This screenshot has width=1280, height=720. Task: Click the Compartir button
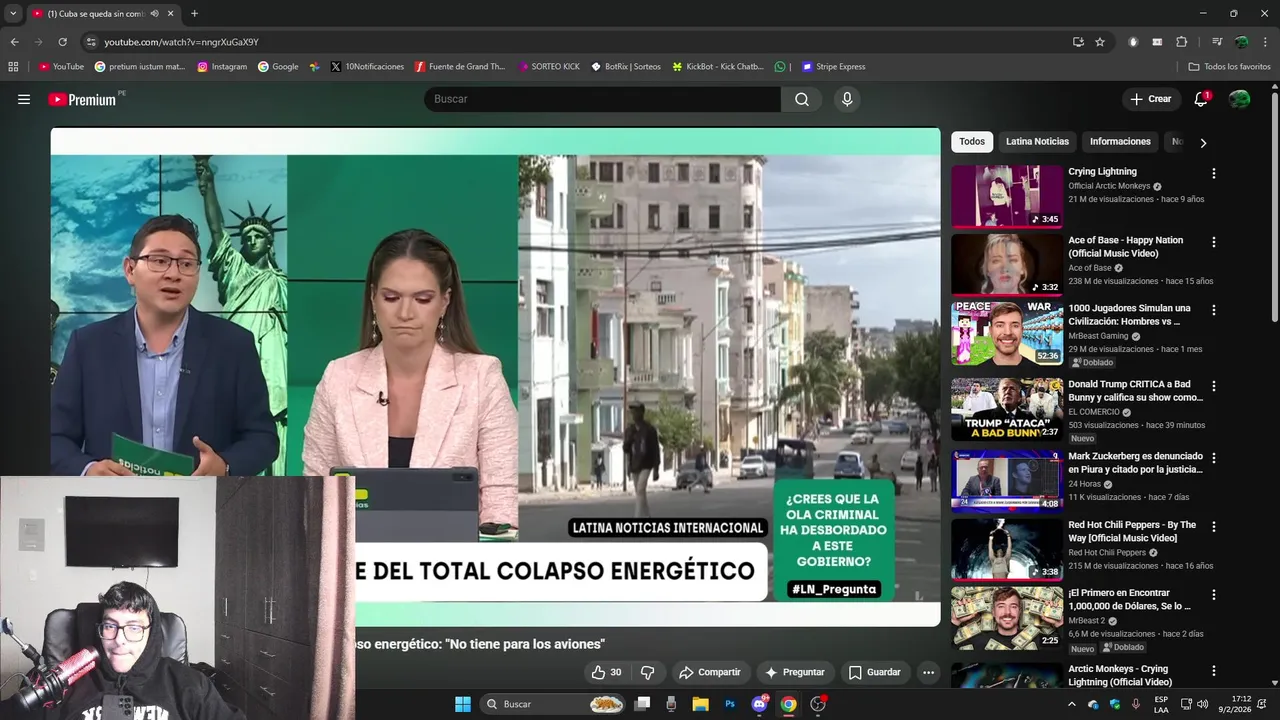click(x=709, y=672)
